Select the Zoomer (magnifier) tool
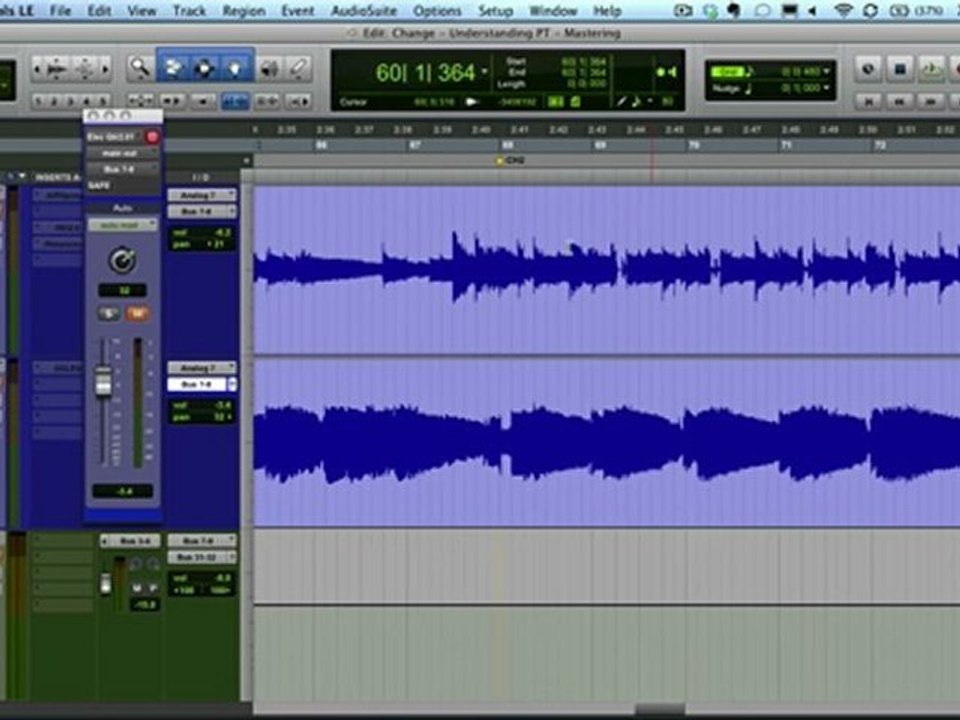Viewport: 960px width, 720px height. 140,67
